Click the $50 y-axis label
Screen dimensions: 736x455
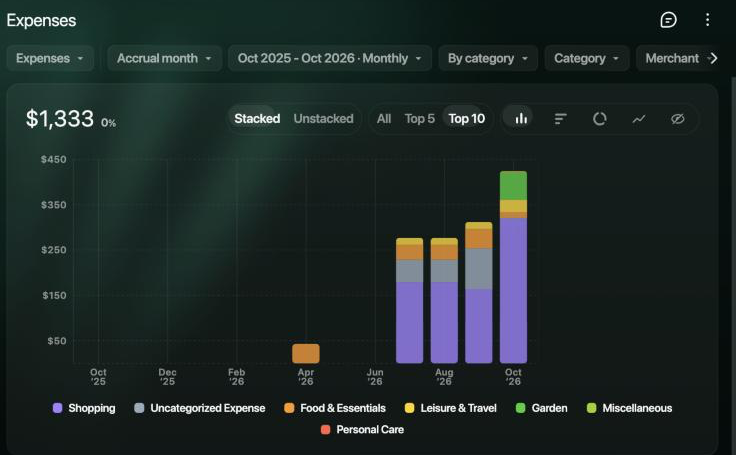56,340
